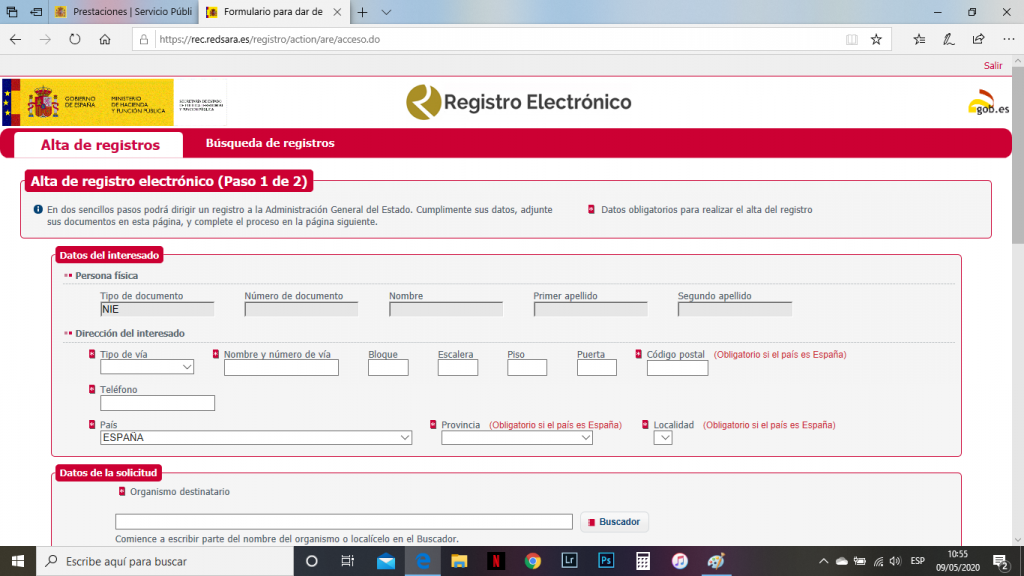Click the Buscador button
1024x576 pixels.
[x=614, y=521]
